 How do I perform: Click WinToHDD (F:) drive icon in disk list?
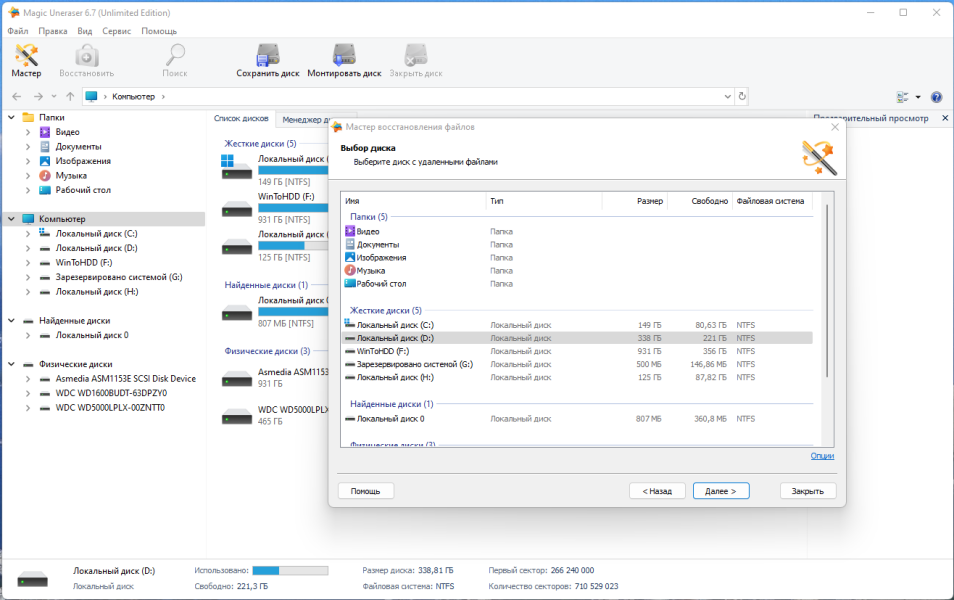coord(237,208)
